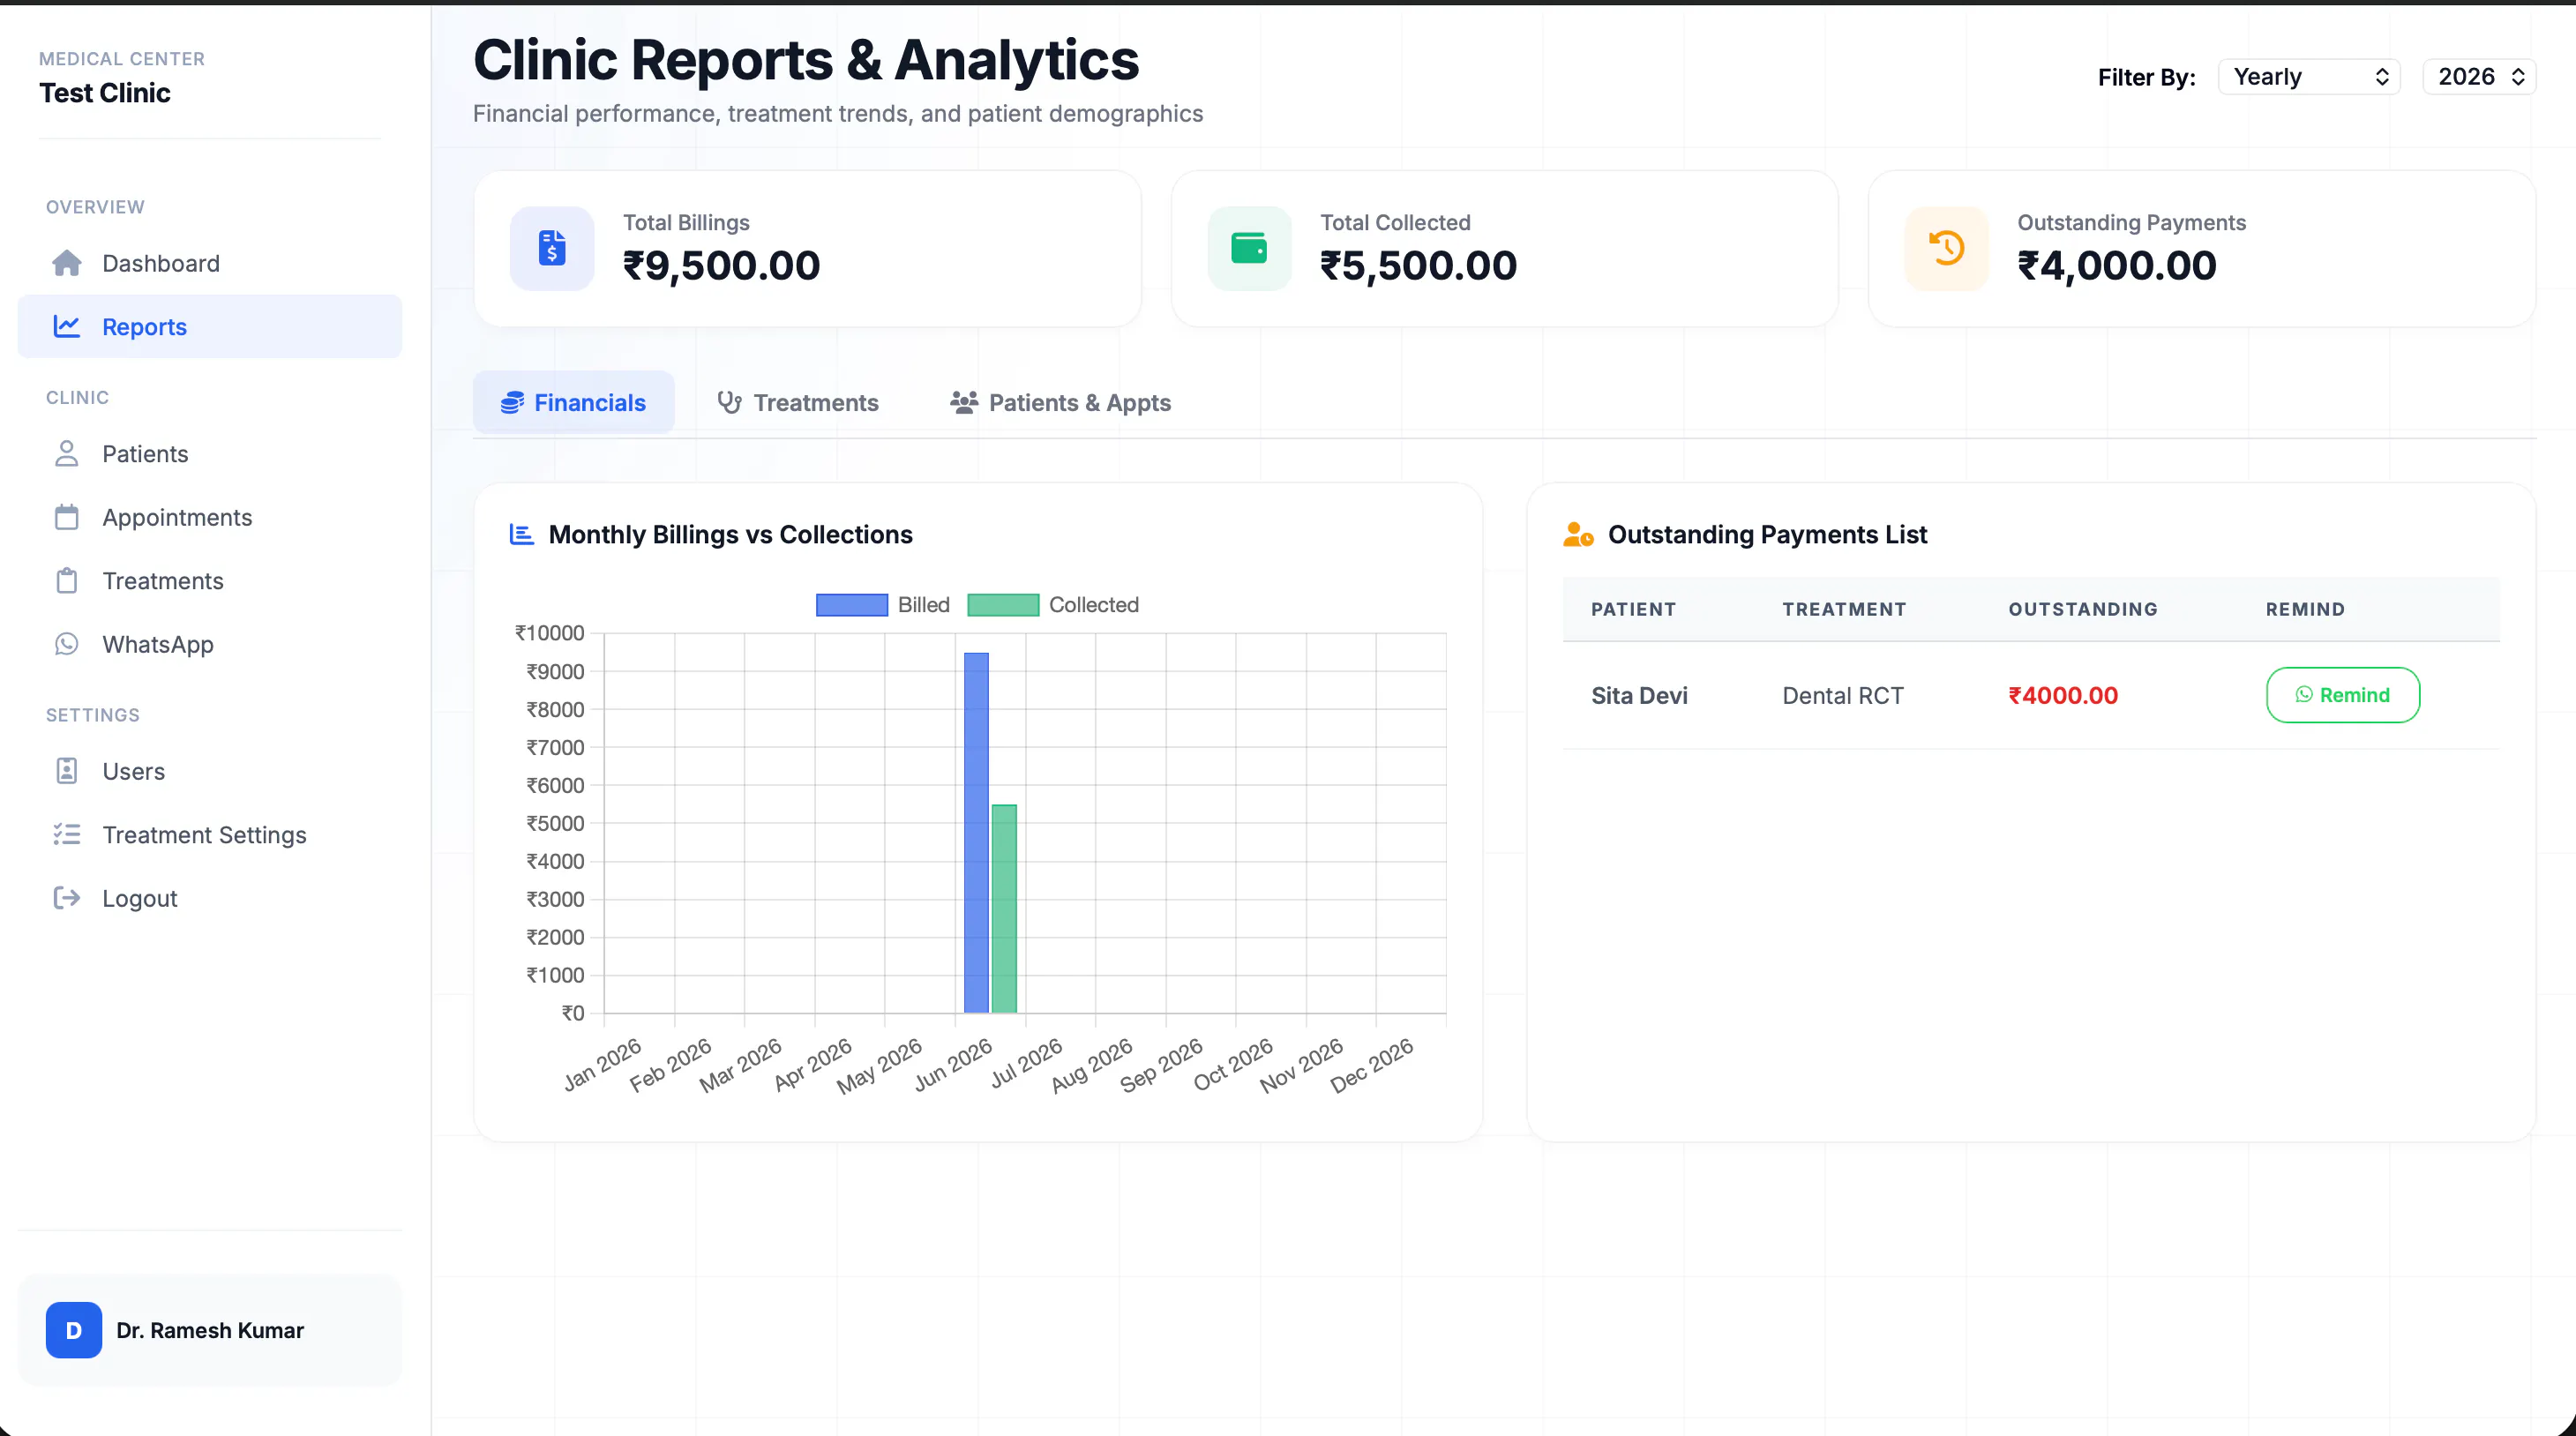This screenshot has width=2576, height=1436.
Task: Click the Monthly Billings vs Collections heading
Action: pos(730,534)
